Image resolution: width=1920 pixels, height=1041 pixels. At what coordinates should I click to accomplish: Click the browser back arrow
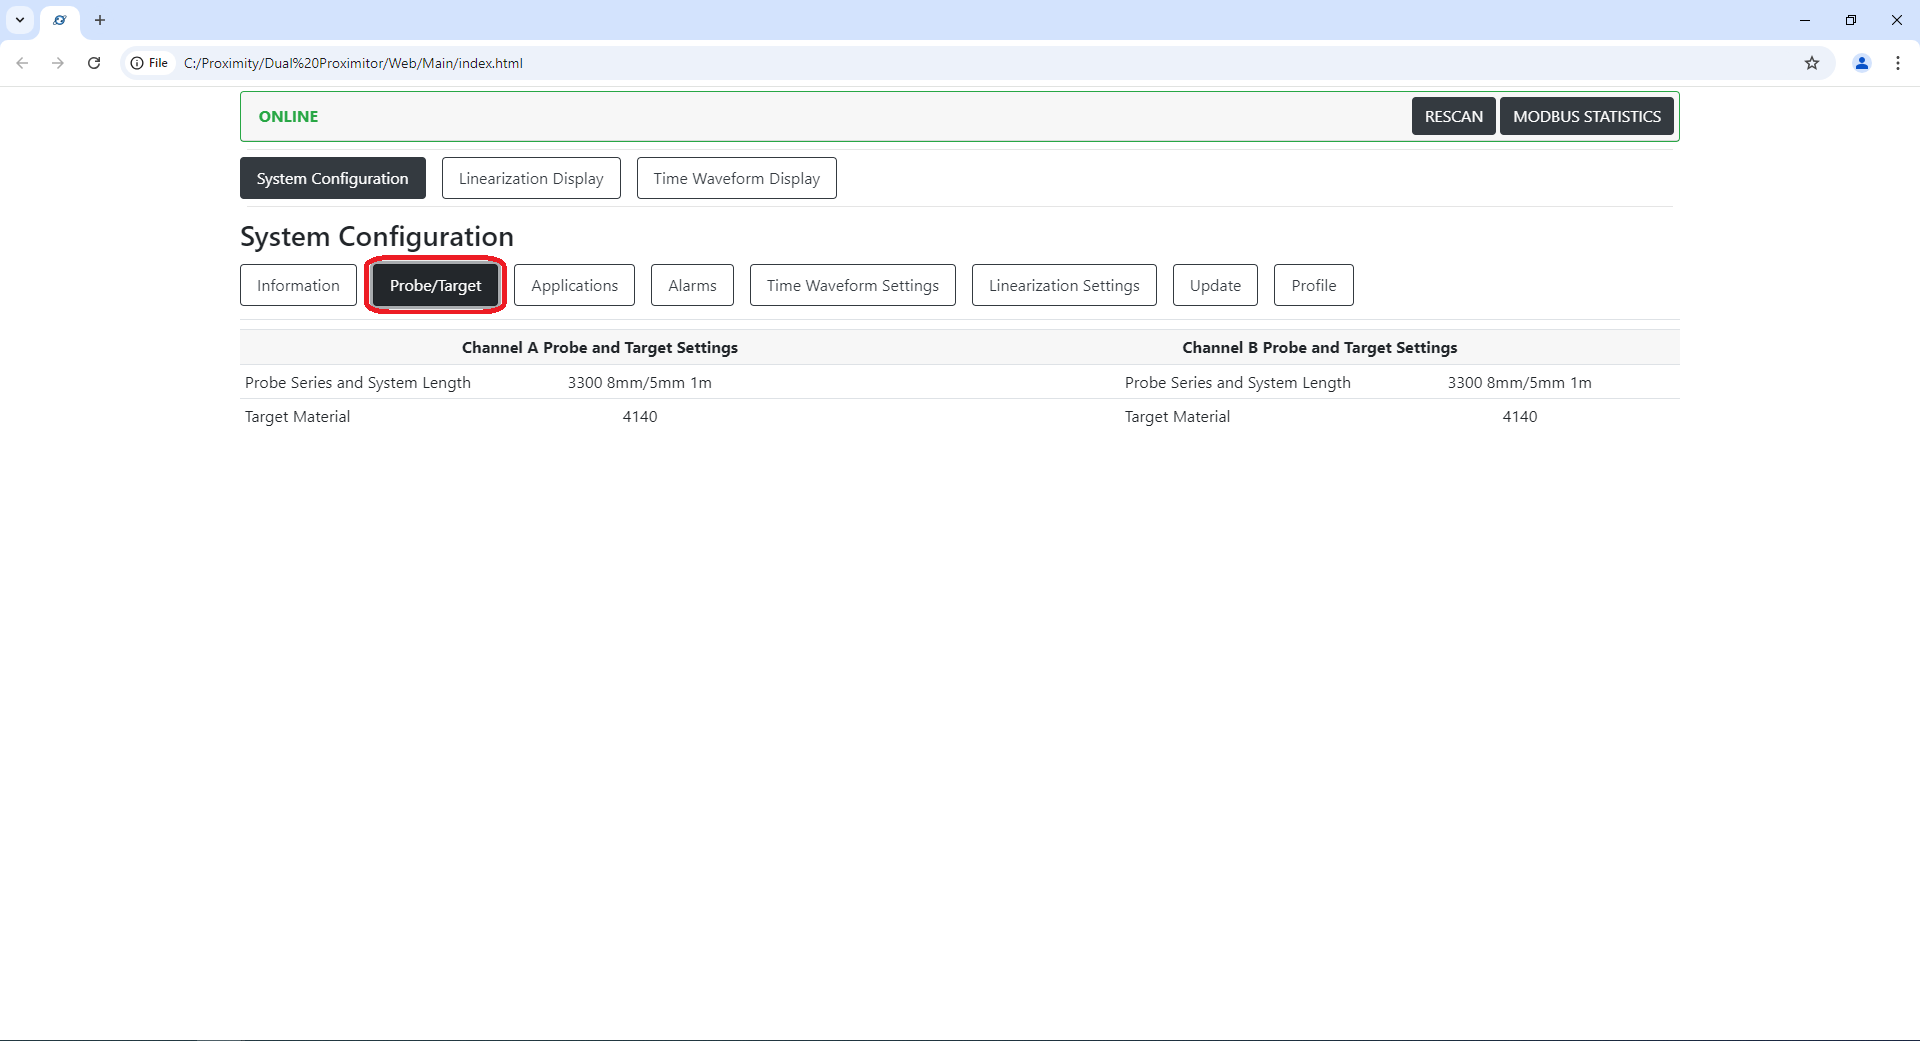click(x=22, y=63)
